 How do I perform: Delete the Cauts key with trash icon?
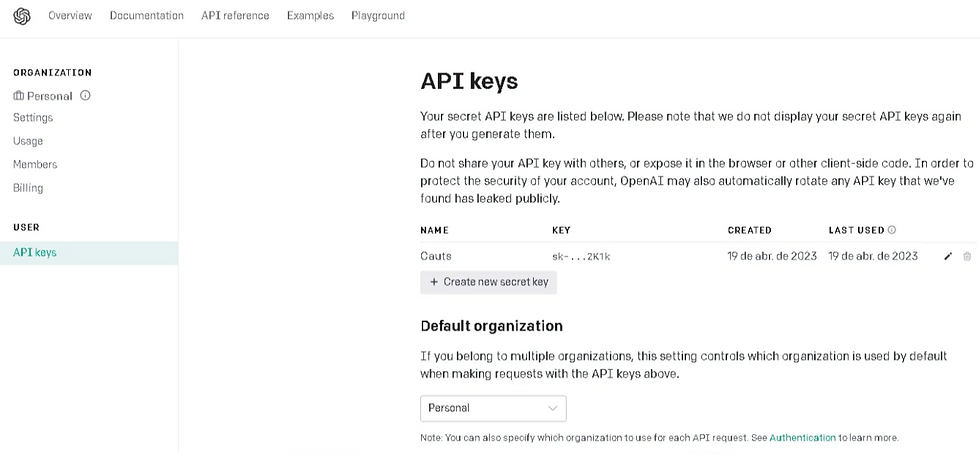pyautogui.click(x=967, y=256)
